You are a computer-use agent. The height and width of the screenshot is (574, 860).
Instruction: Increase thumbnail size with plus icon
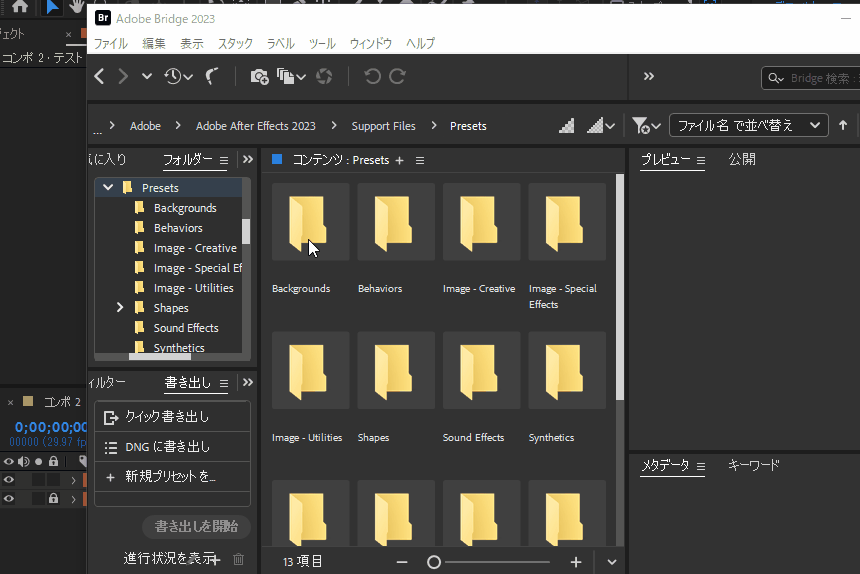[575, 562]
